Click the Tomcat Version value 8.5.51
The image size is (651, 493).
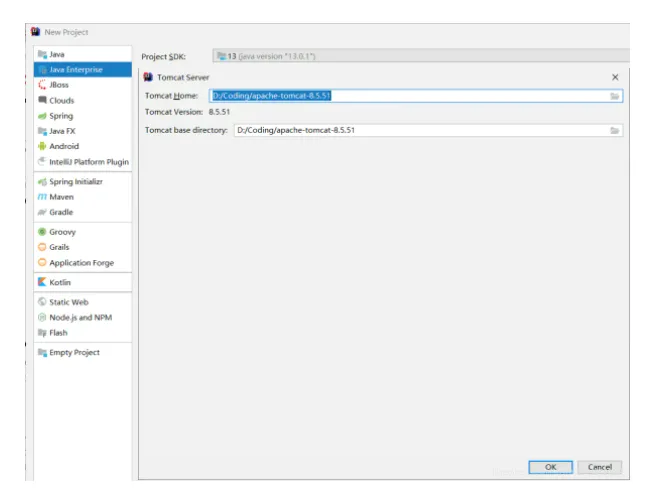coord(219,112)
